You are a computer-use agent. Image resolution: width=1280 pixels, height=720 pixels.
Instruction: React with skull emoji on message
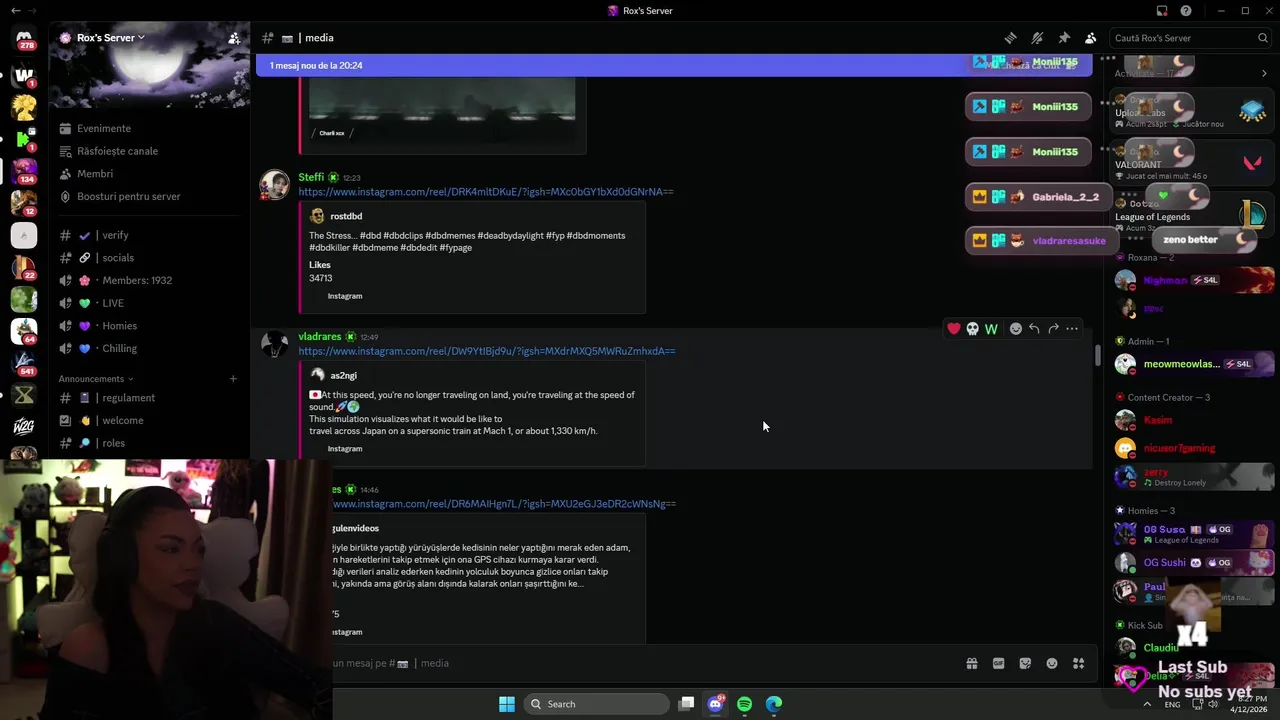click(x=972, y=329)
